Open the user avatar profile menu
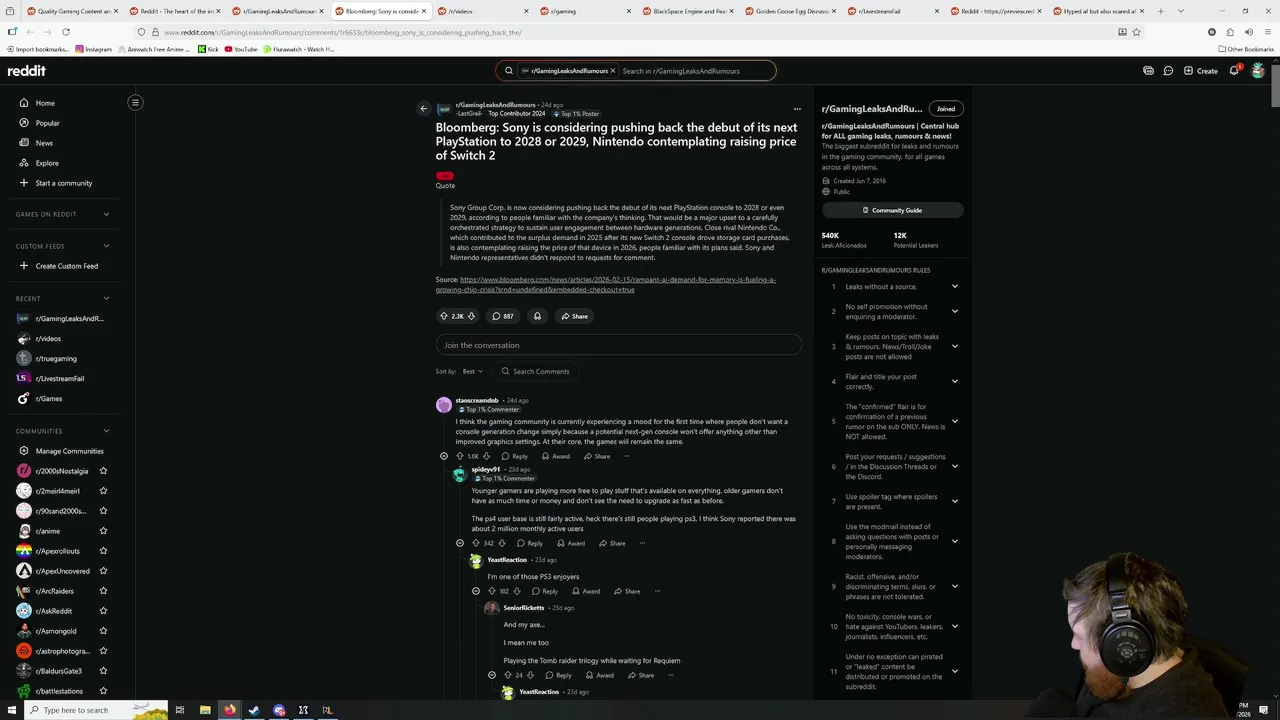This screenshot has width=1280, height=720. 1258,71
